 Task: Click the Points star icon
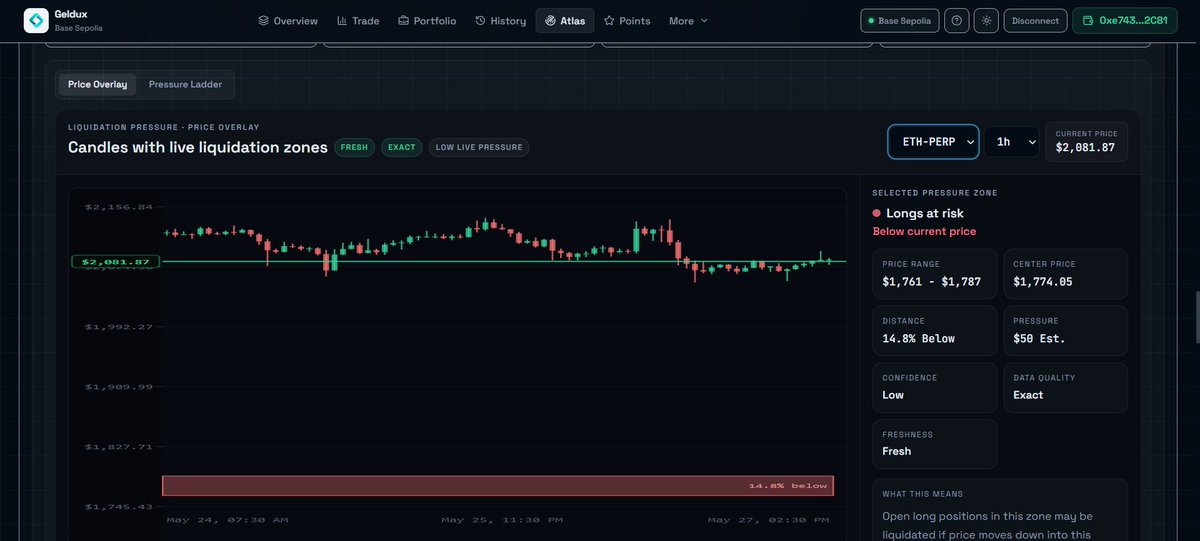pos(609,20)
